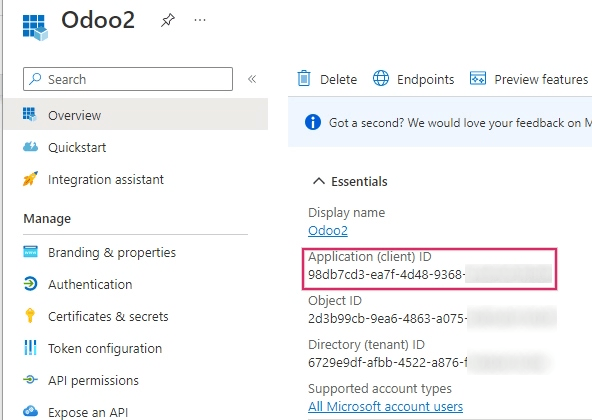Open Integration assistant
592x420 pixels.
point(106,179)
